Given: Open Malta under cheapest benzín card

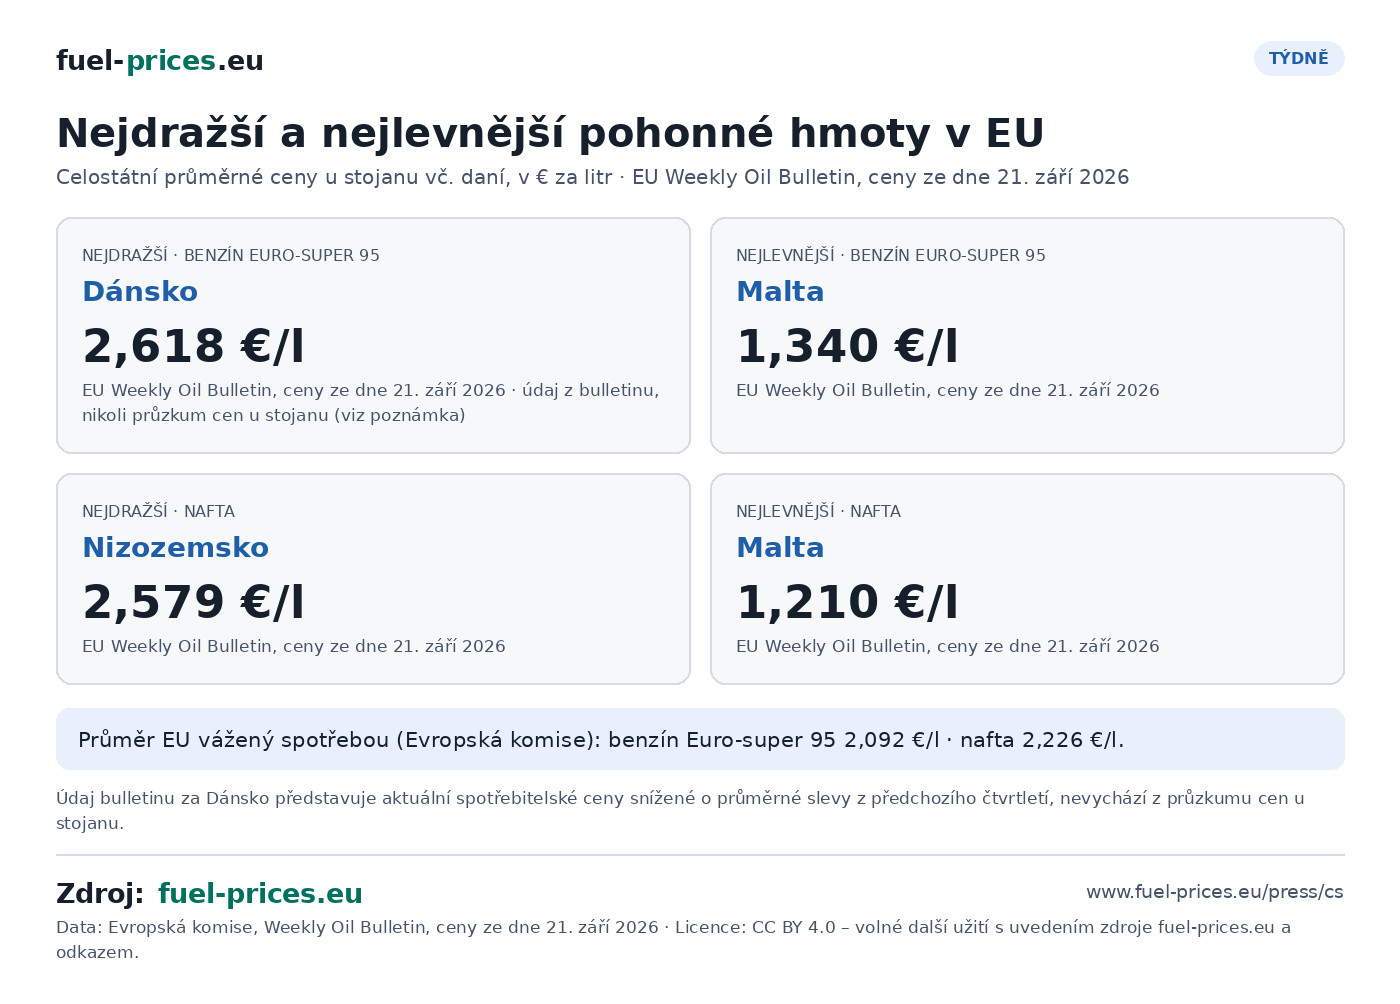Looking at the screenshot, I should coord(780,291).
